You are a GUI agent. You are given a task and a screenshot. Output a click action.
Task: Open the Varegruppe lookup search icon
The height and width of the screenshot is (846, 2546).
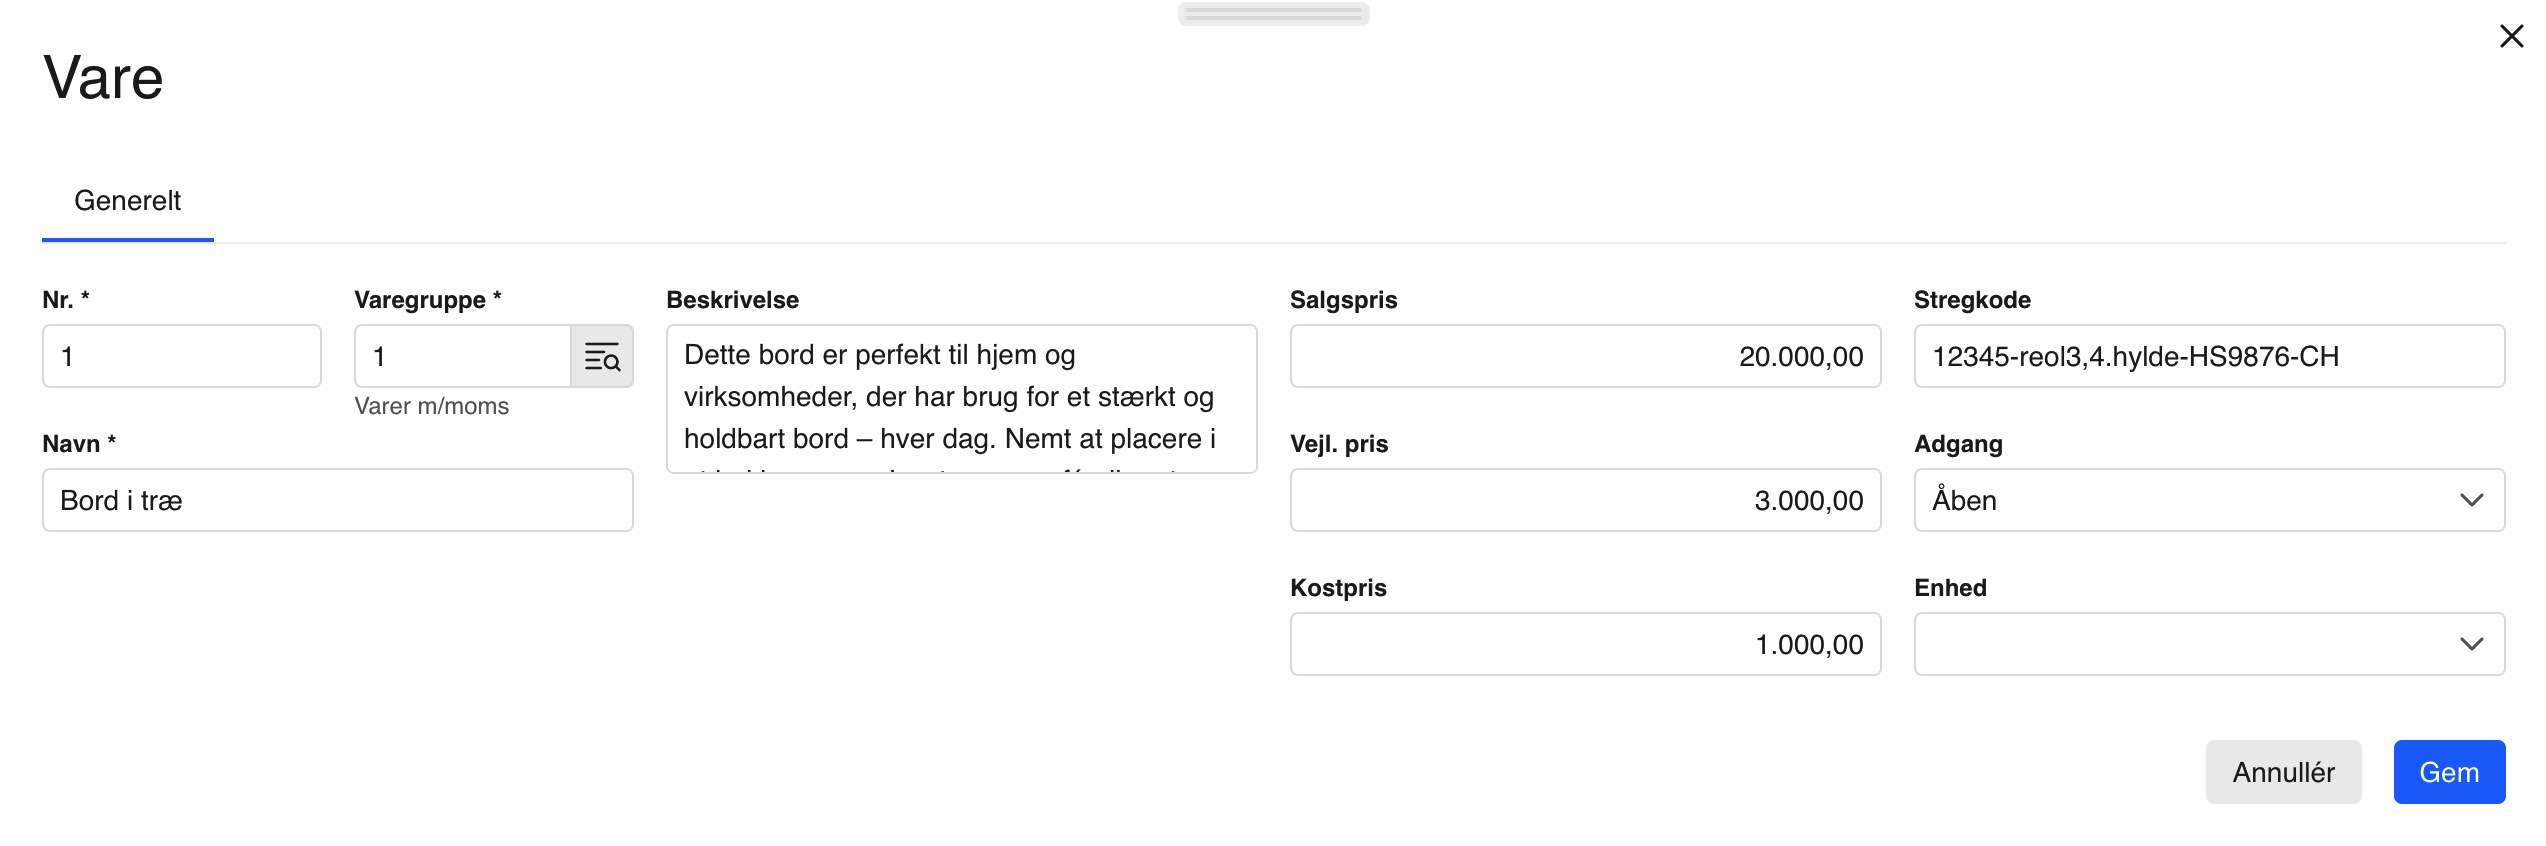click(602, 356)
